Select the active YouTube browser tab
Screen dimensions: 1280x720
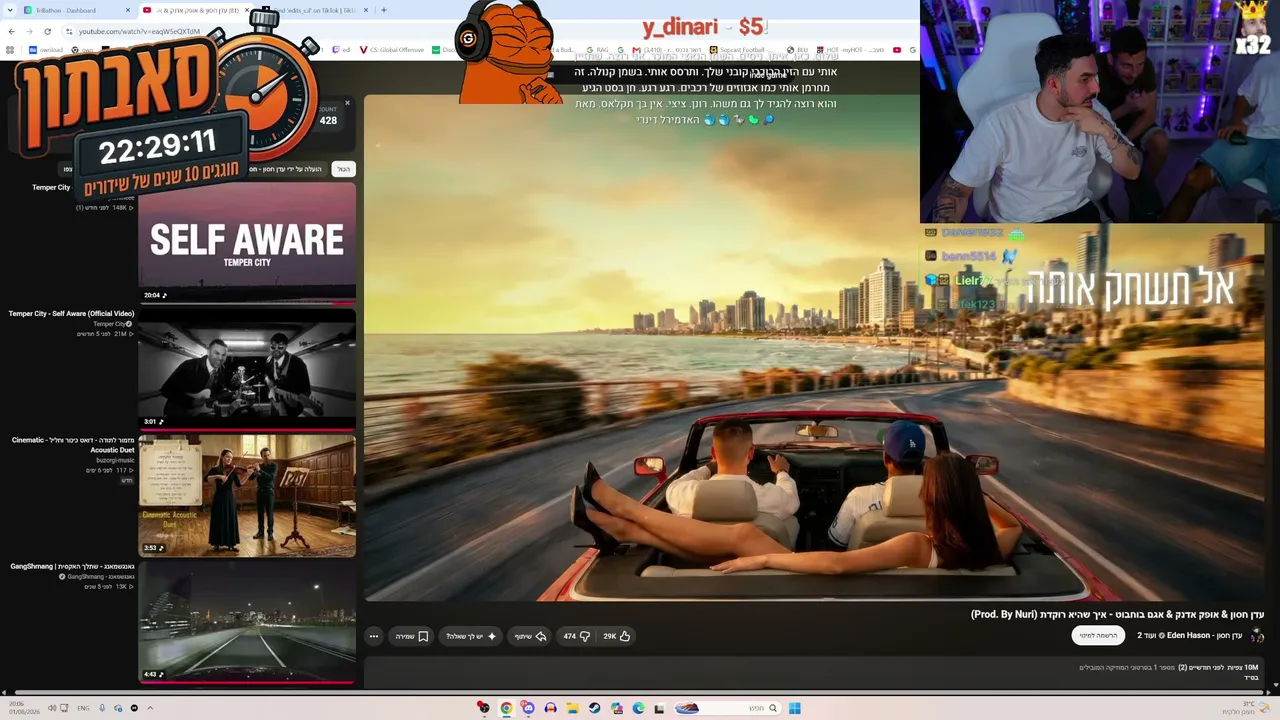(197, 10)
